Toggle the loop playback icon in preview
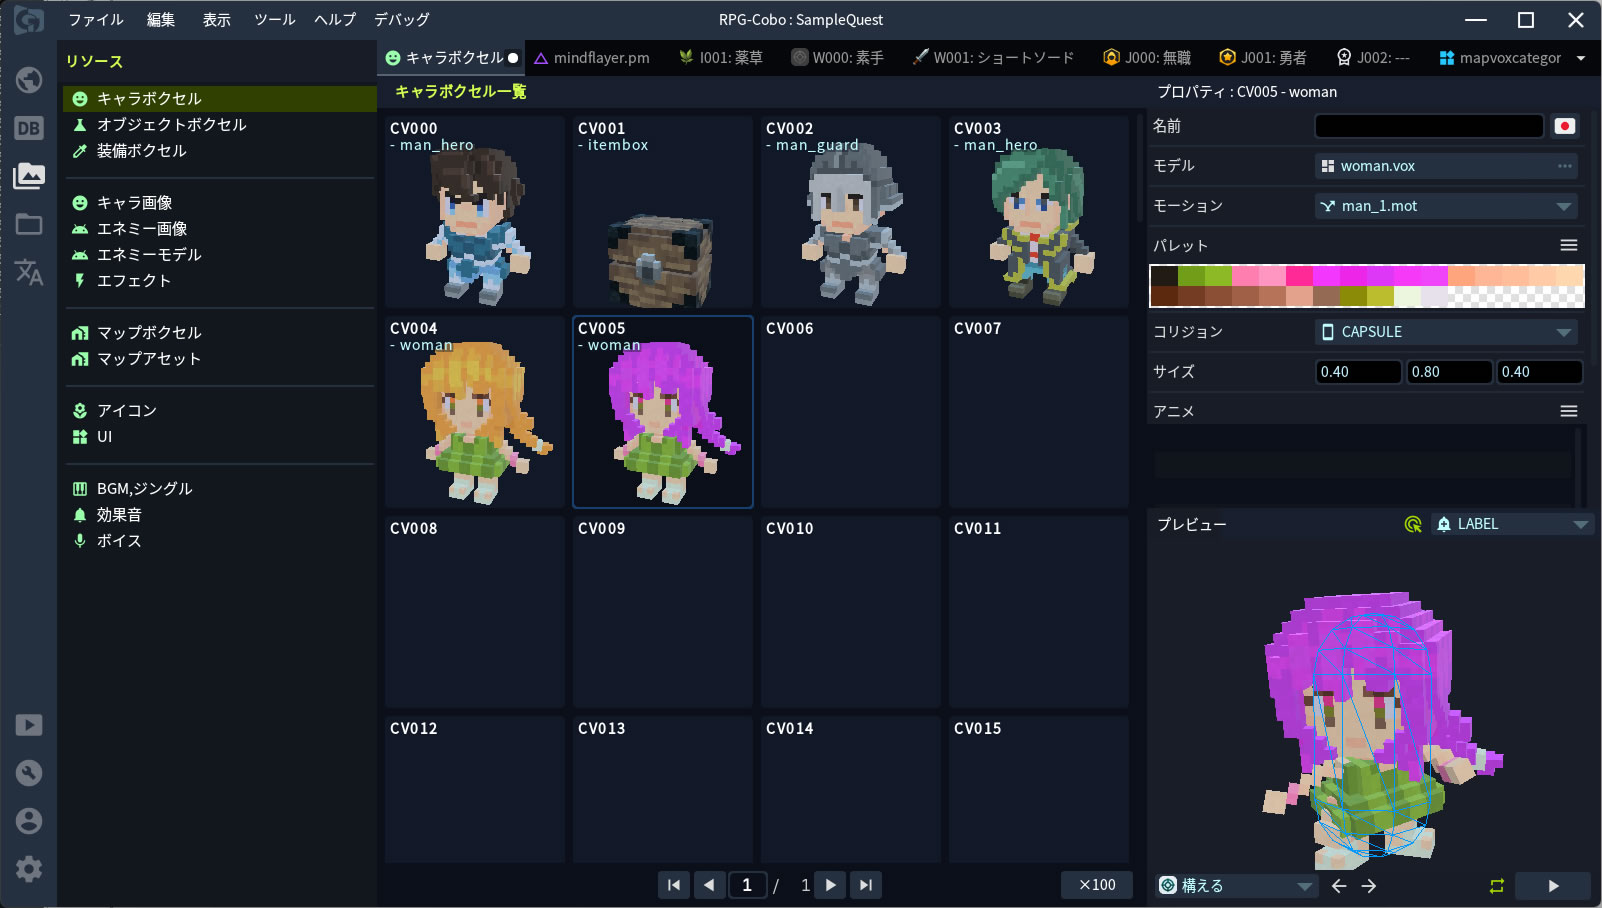The height and width of the screenshot is (908, 1602). pyautogui.click(x=1496, y=886)
